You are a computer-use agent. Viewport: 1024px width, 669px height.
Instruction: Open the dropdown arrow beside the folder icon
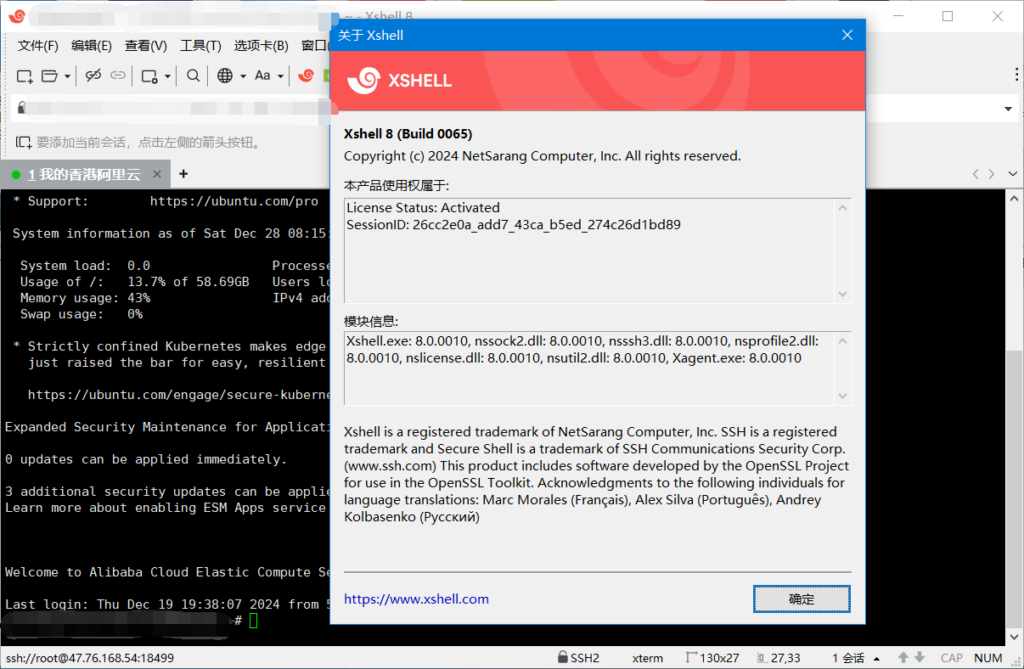tap(67, 76)
